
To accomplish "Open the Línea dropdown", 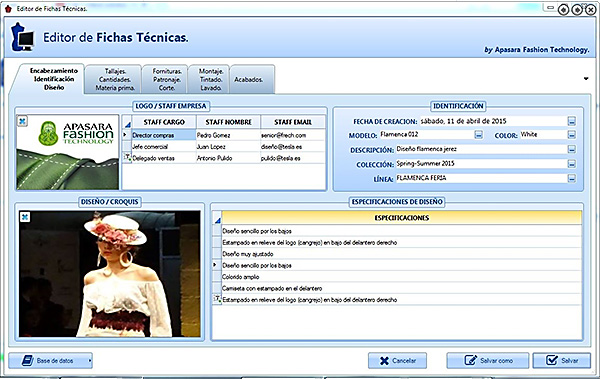I will (x=571, y=178).
